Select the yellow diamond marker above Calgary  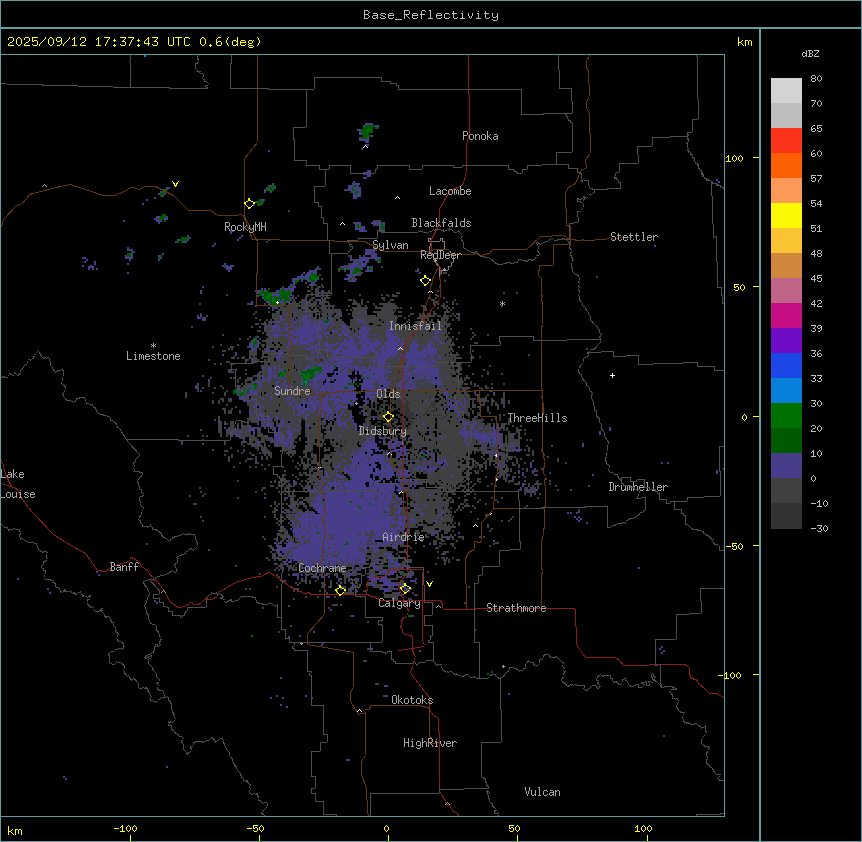coord(405,589)
